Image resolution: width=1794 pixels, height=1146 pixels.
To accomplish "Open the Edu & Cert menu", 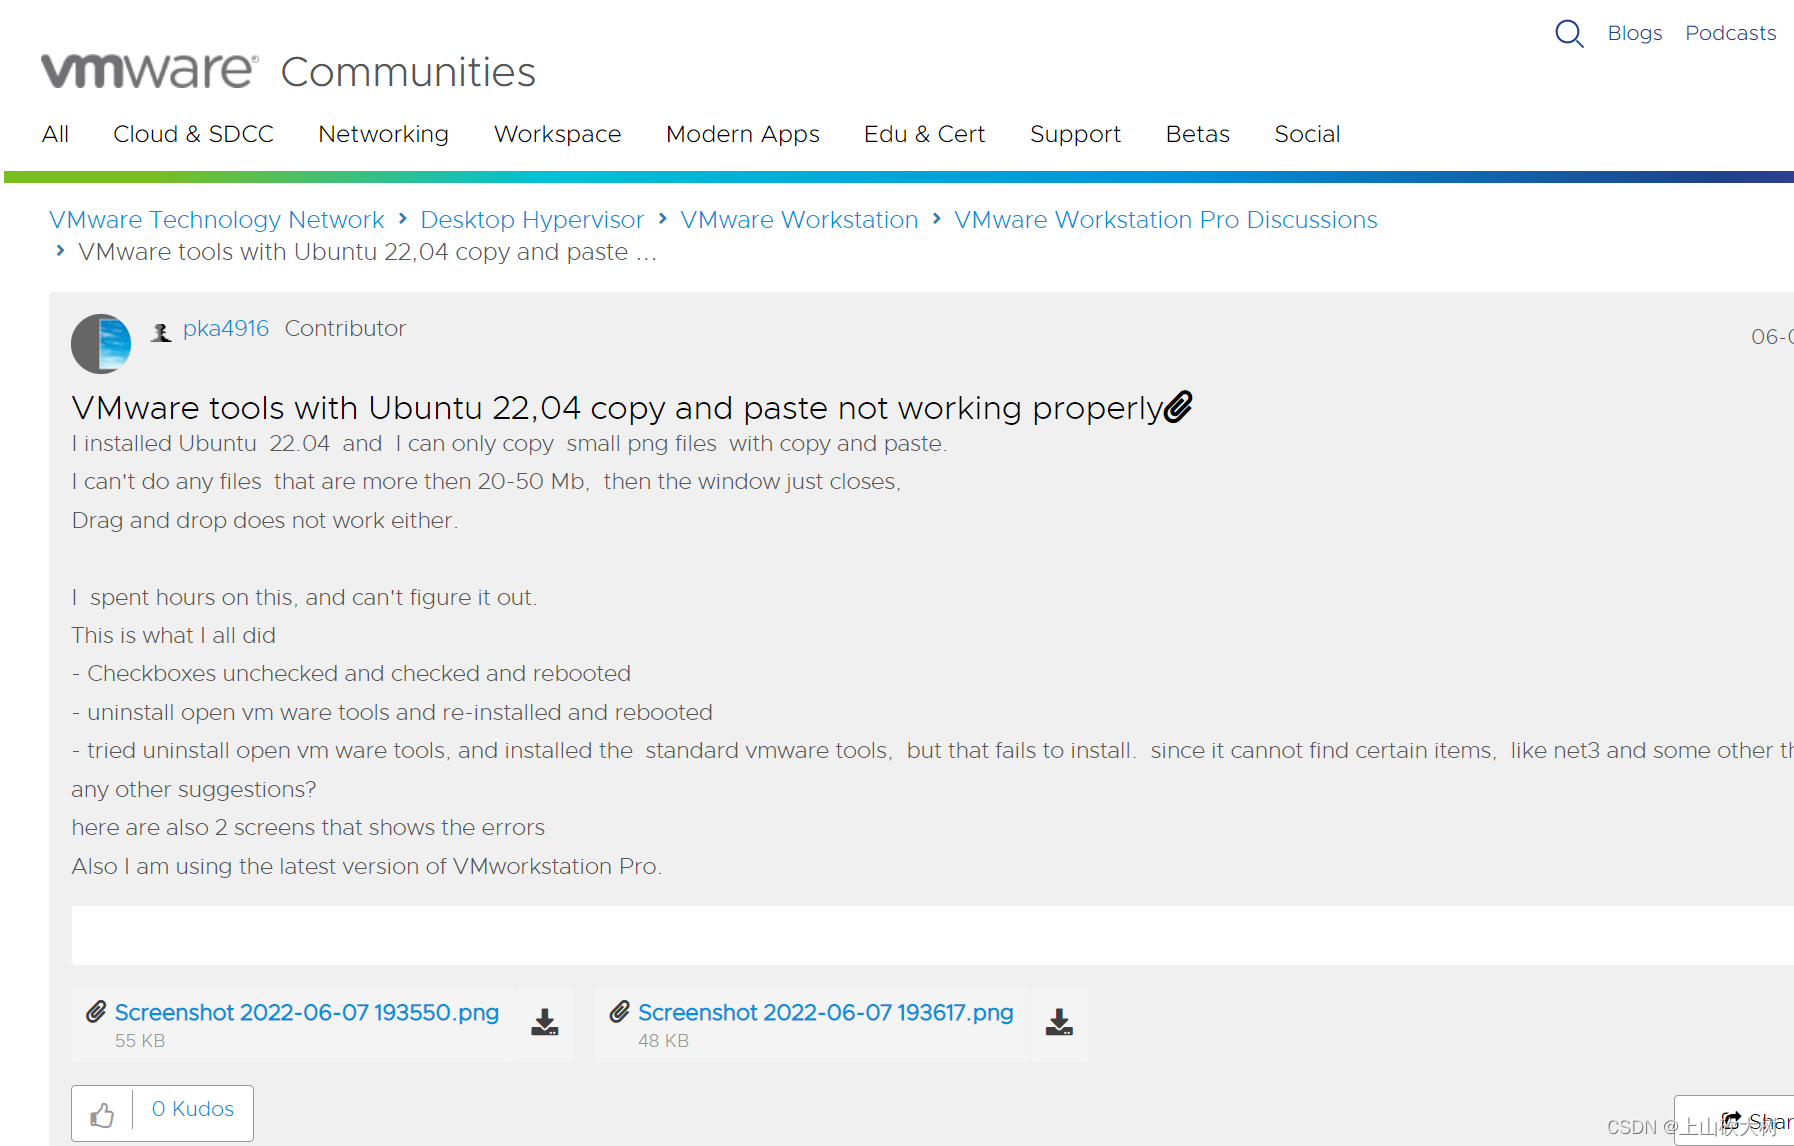I will coord(924,134).
